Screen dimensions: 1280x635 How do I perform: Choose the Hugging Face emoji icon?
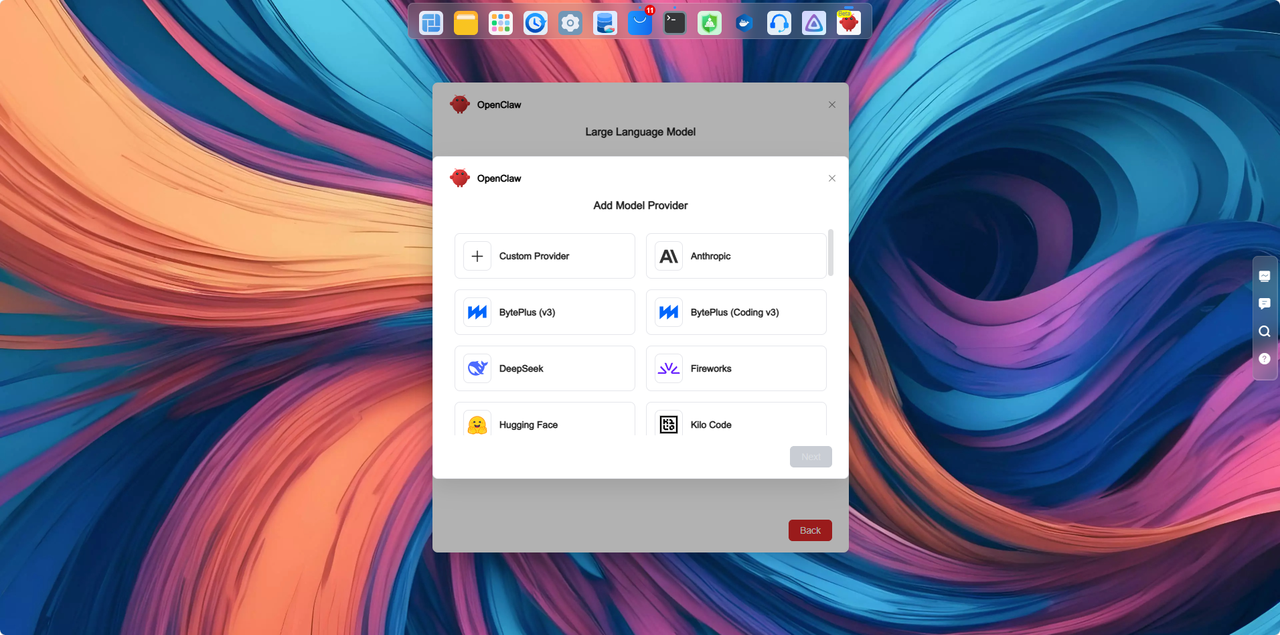point(477,424)
